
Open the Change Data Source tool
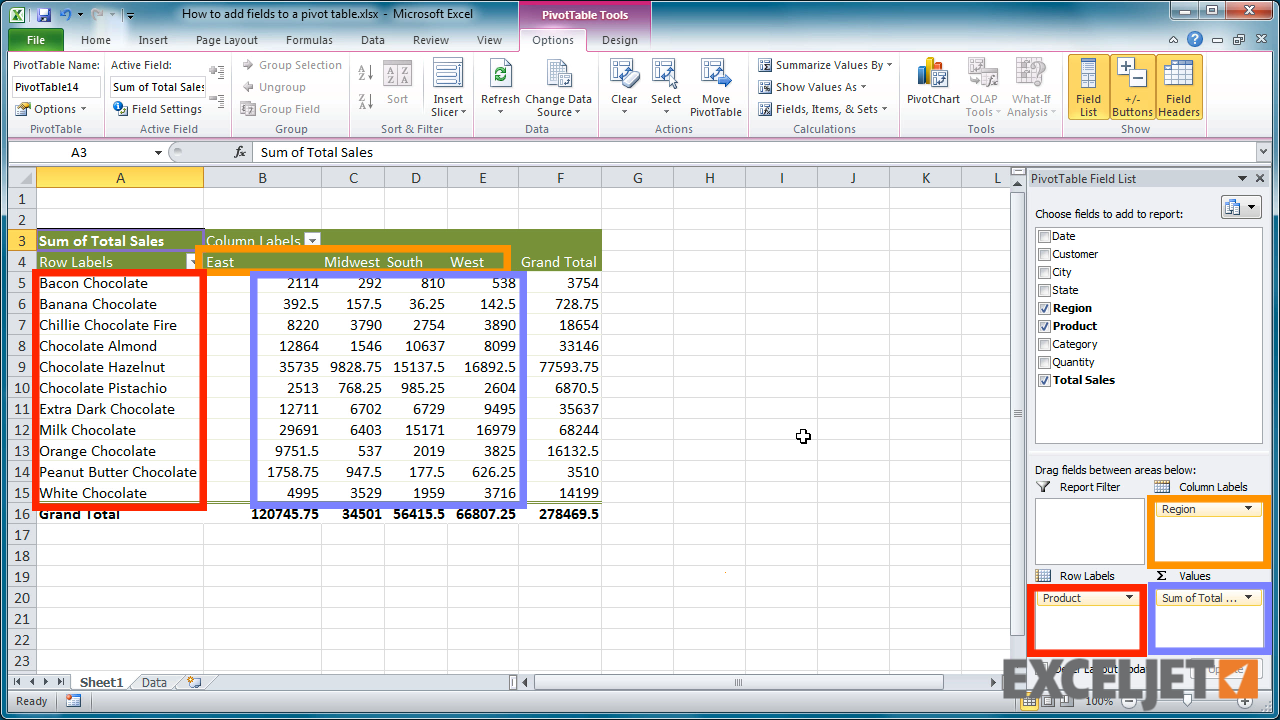(x=558, y=87)
